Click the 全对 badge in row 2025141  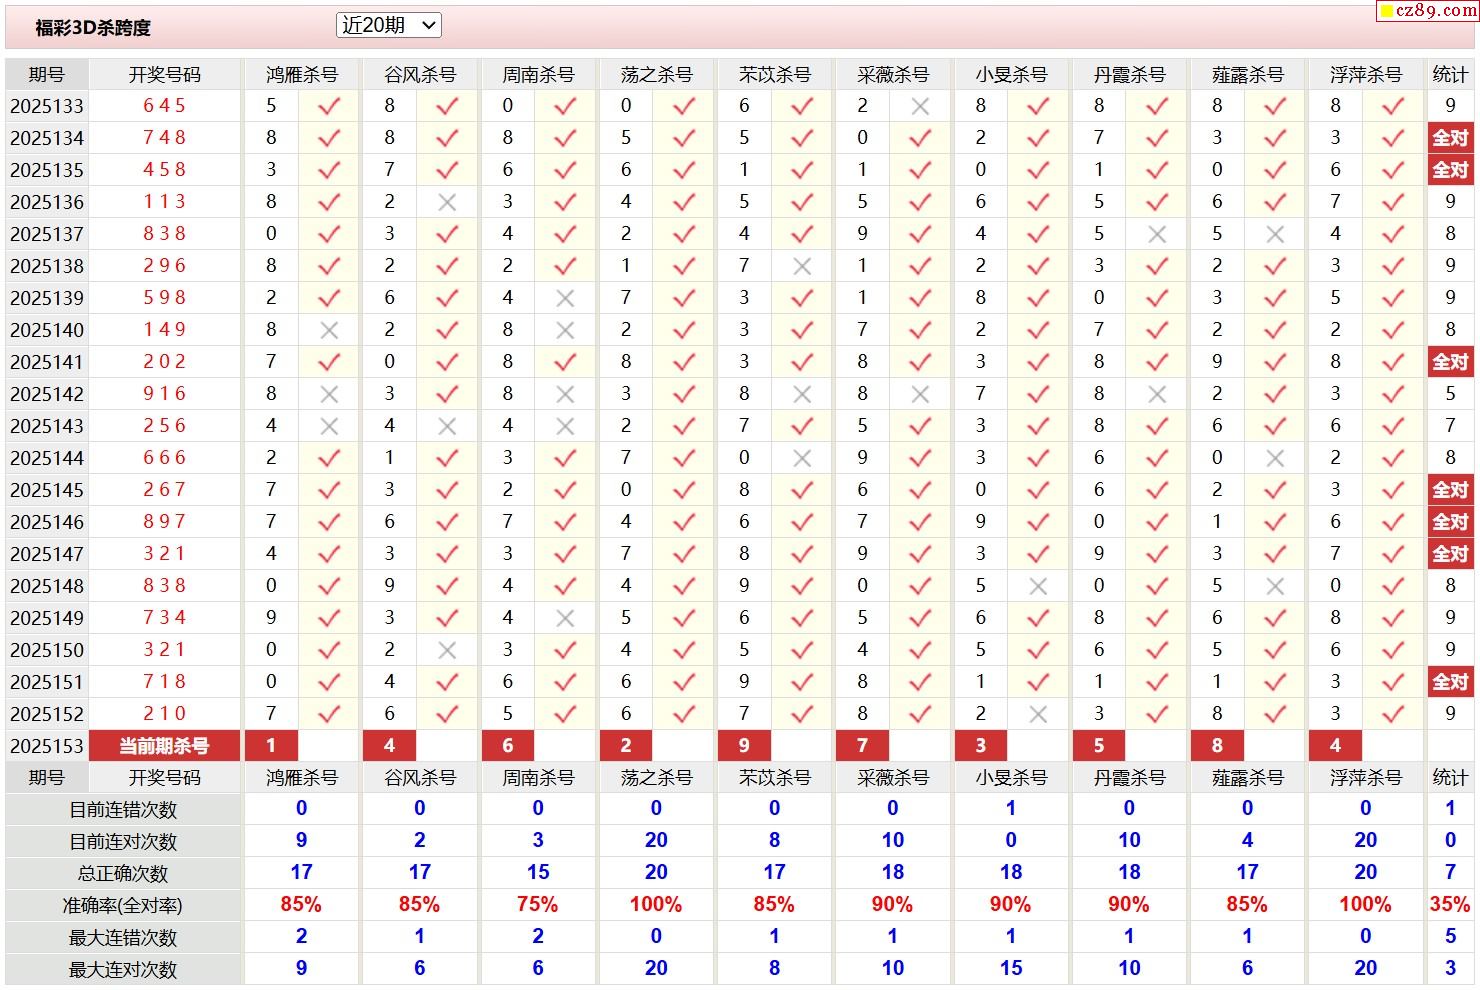pyautogui.click(x=1450, y=362)
